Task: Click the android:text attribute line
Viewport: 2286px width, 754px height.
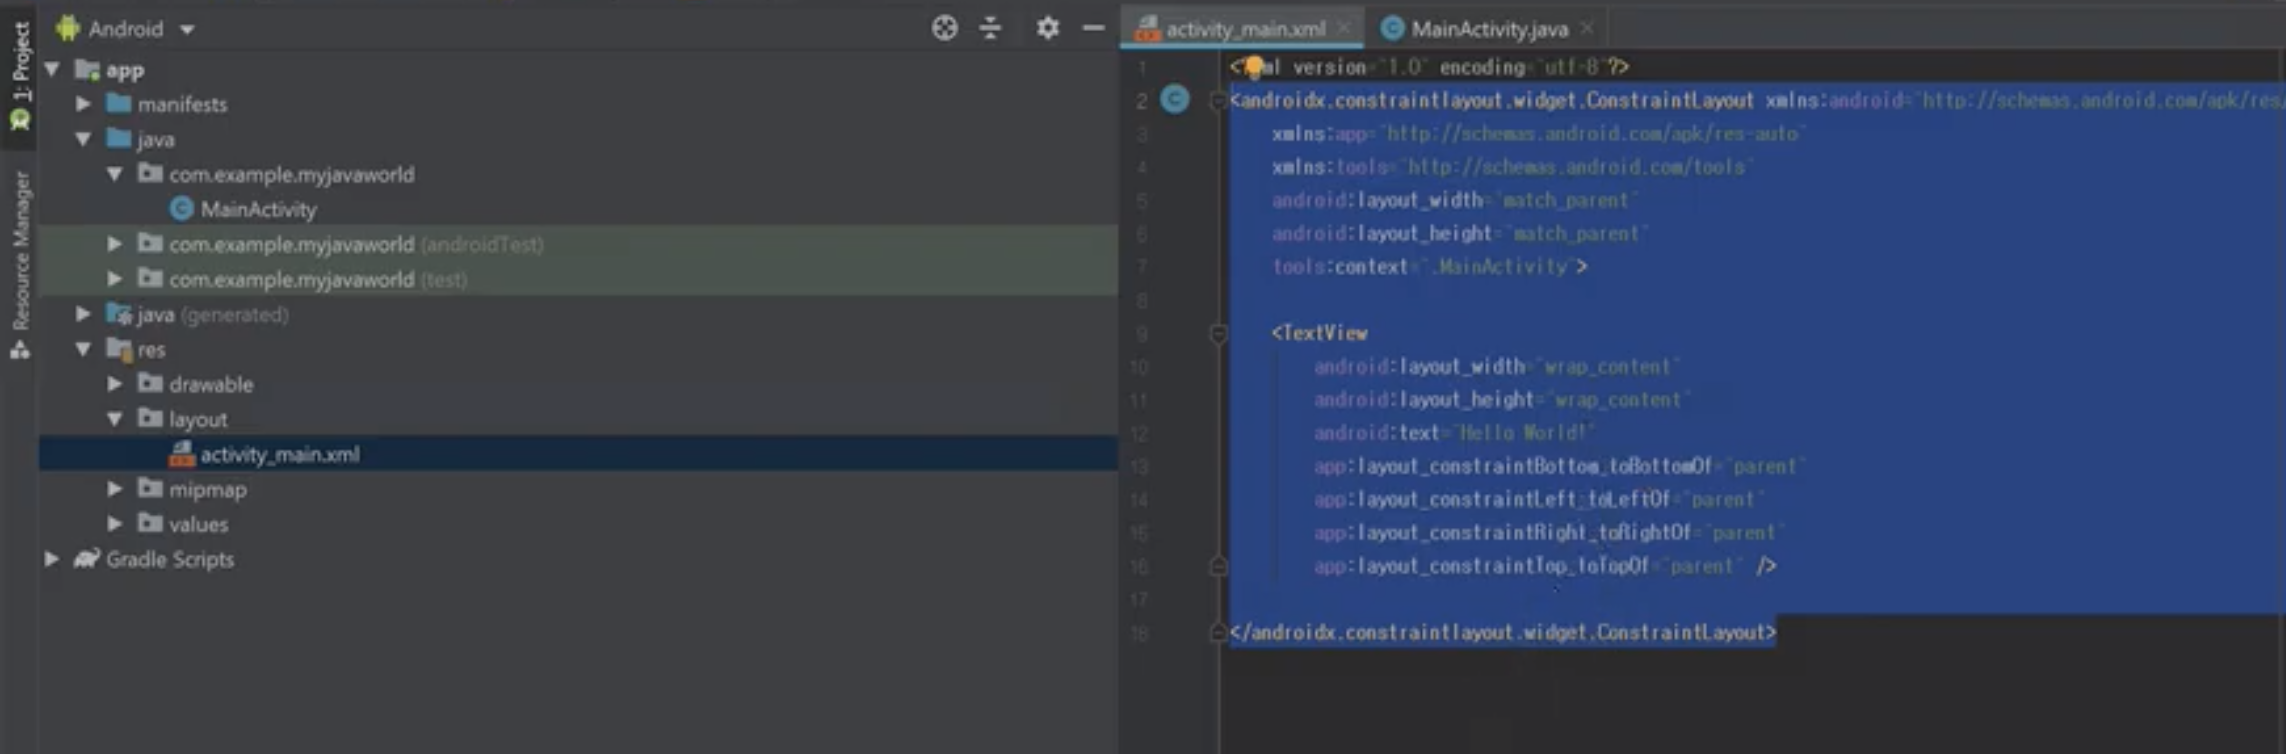Action: click(x=1453, y=433)
